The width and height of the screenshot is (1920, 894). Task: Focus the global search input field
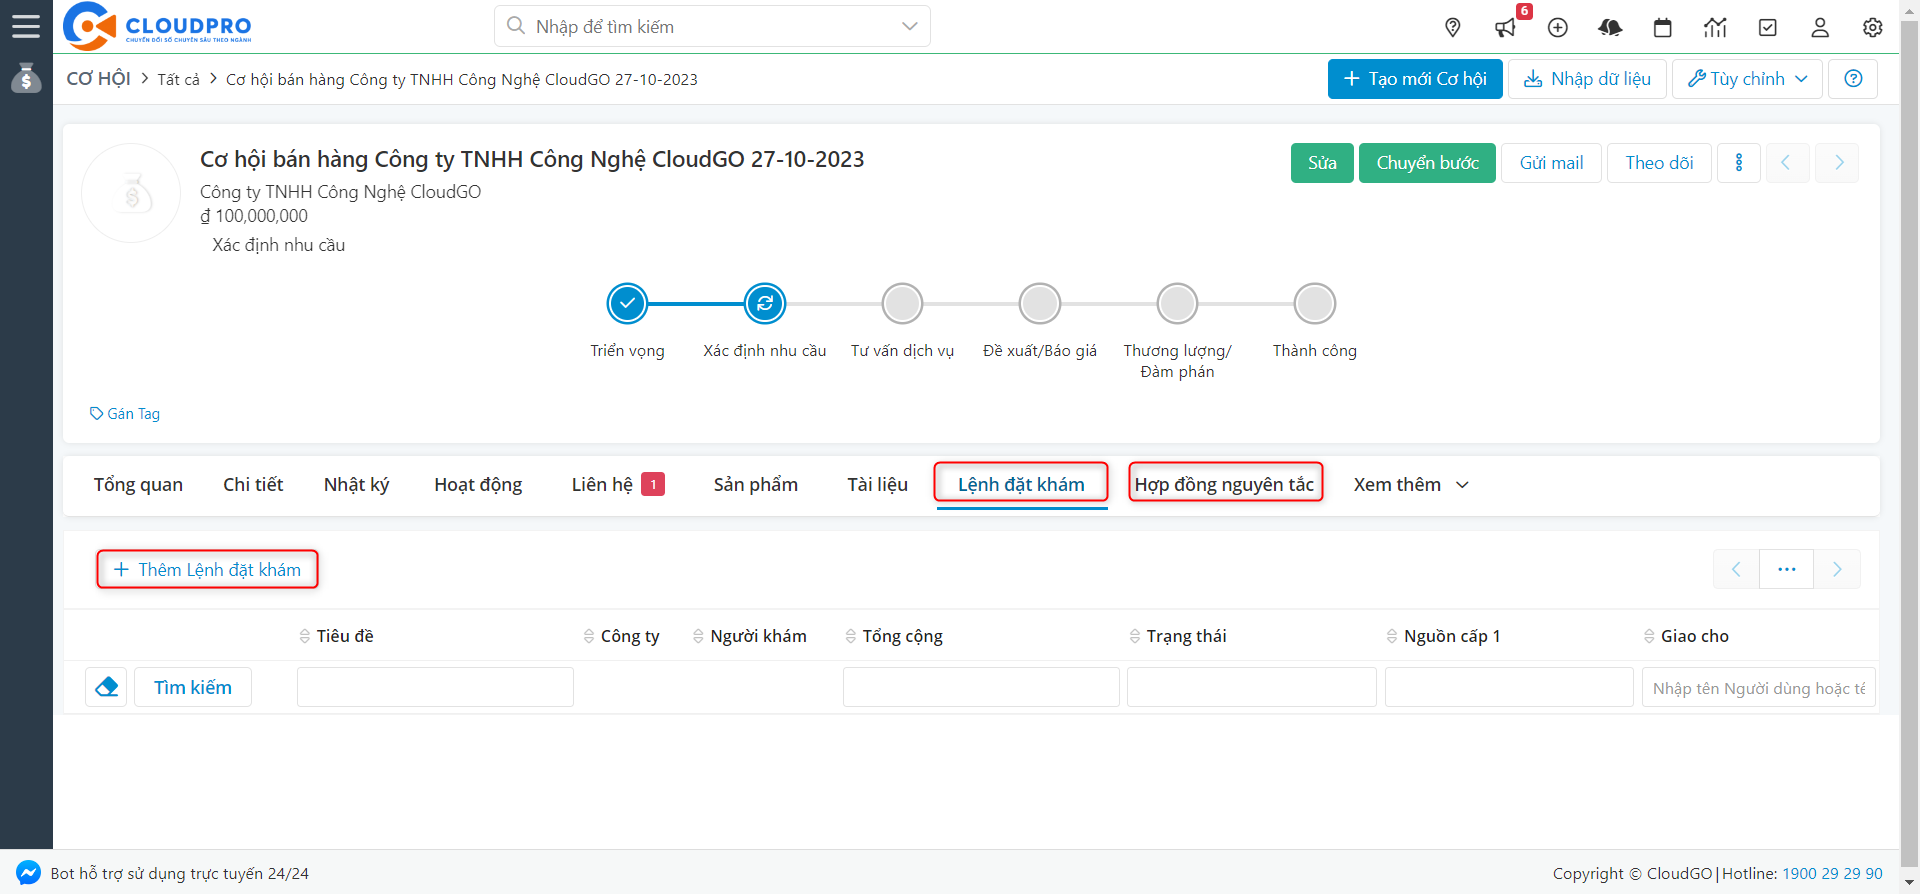[711, 26]
